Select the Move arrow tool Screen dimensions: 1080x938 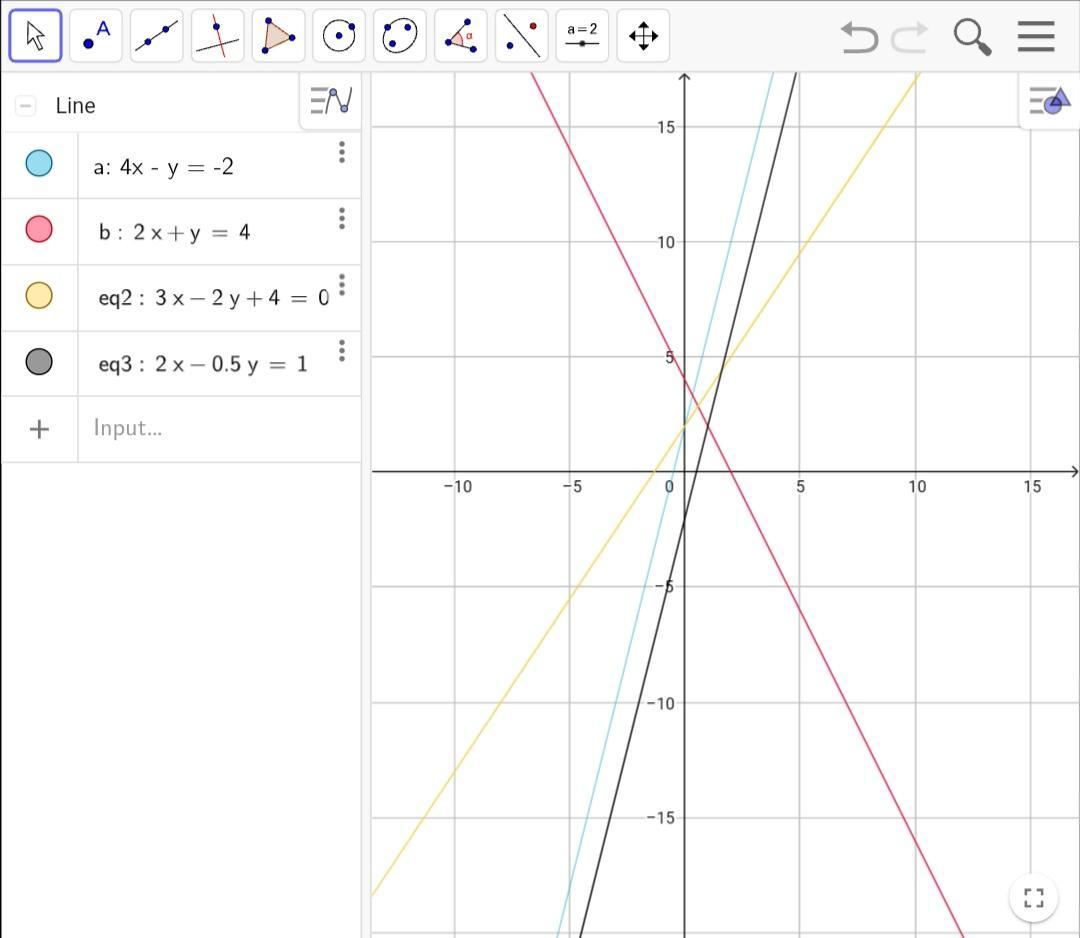coord(35,36)
